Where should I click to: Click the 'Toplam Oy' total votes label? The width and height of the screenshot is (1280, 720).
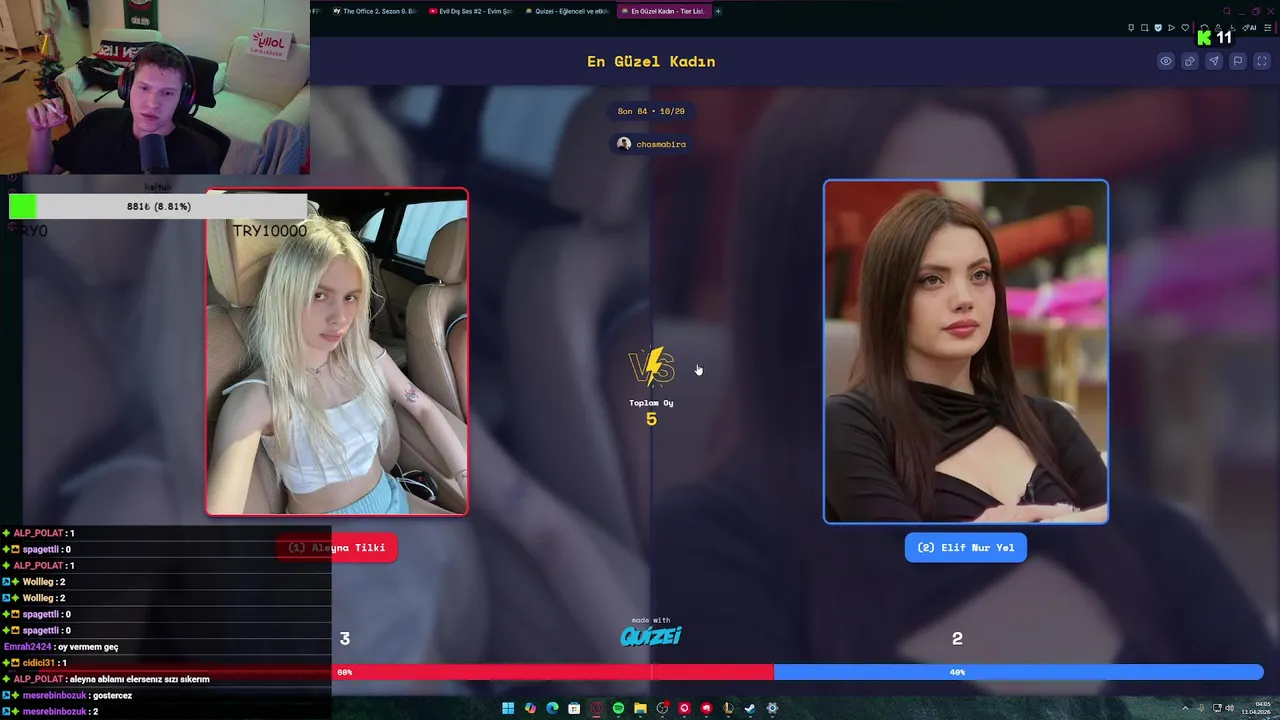[651, 403]
